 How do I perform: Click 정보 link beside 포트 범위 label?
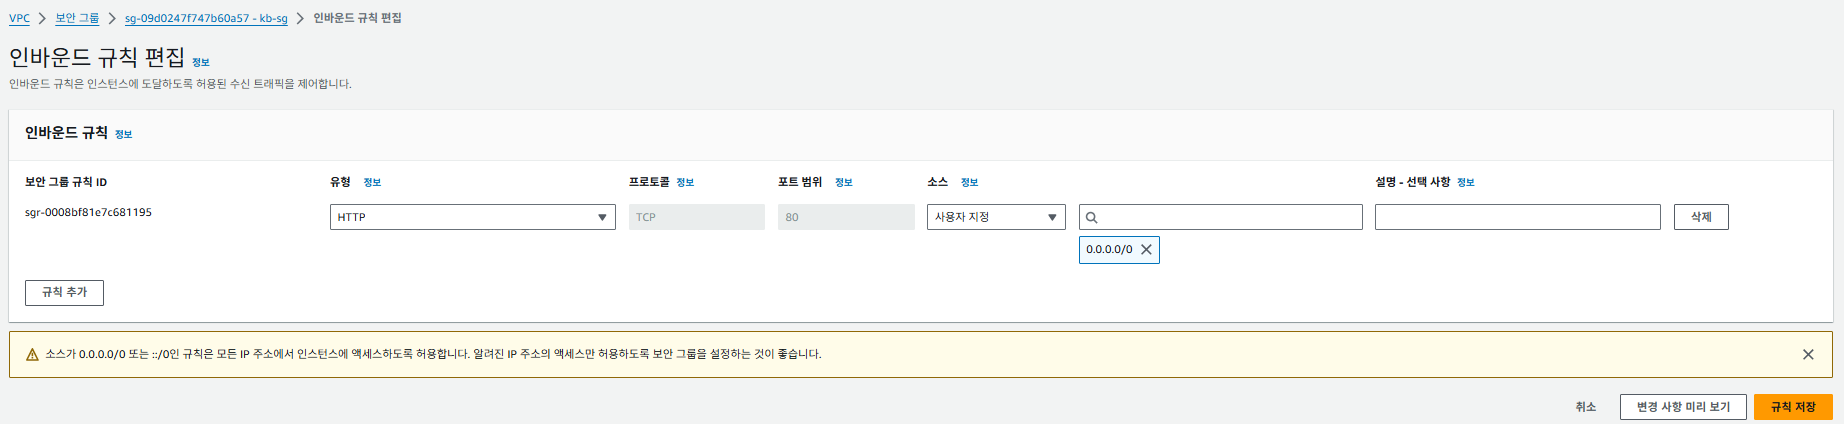pos(844,182)
